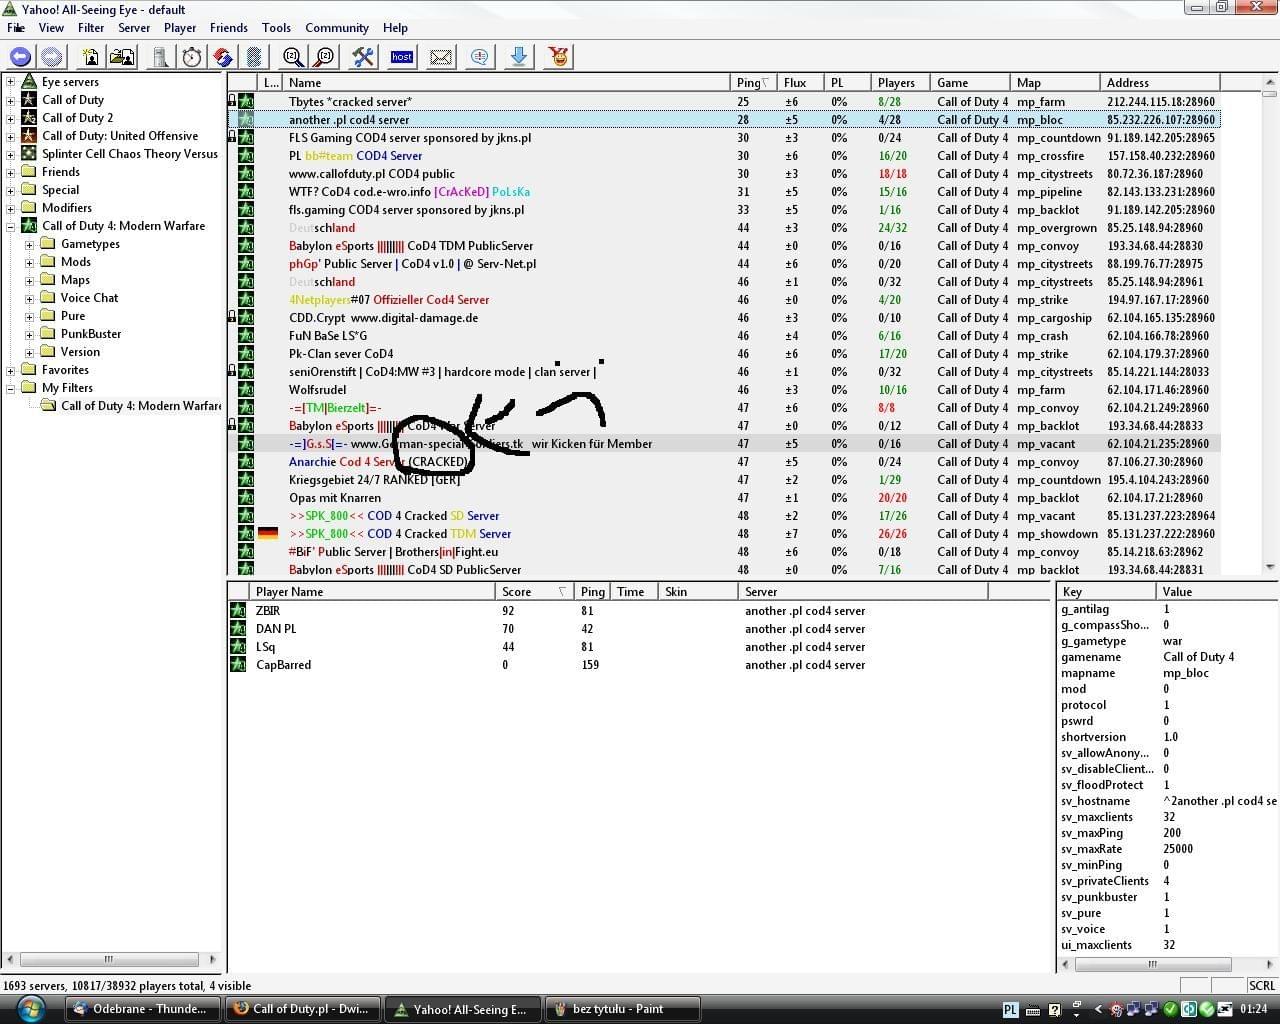Screen dimensions: 1280x1024
Task: Expand the Splinter Cell Chaos Theory node
Action: click(11, 154)
